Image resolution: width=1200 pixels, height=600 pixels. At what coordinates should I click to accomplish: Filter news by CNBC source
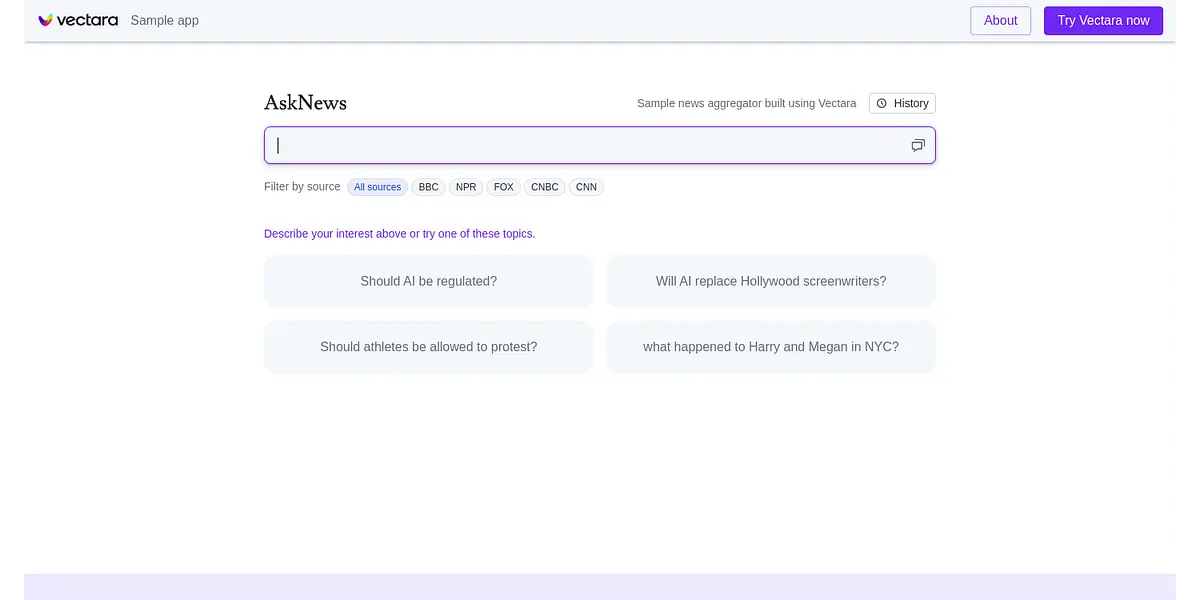[545, 187]
